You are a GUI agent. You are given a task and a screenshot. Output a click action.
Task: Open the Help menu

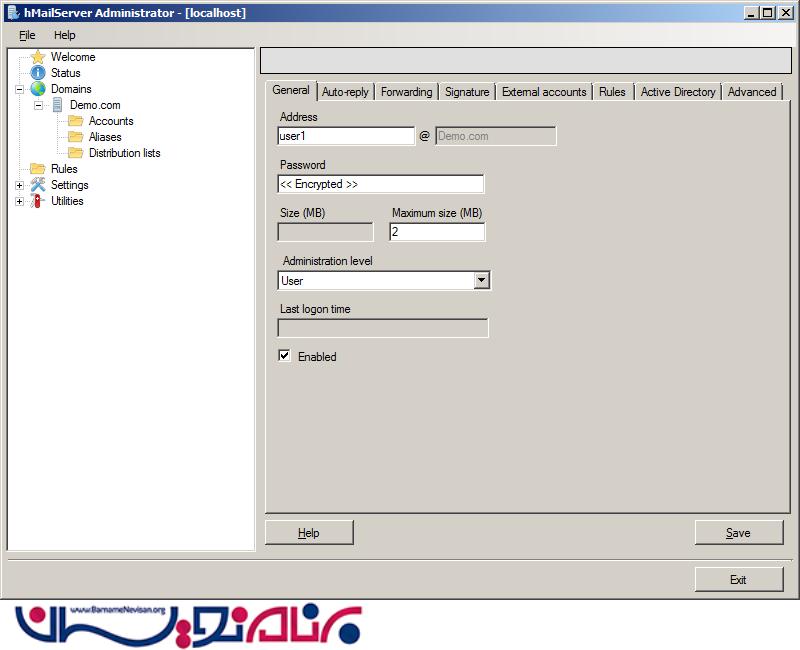pyautogui.click(x=65, y=35)
